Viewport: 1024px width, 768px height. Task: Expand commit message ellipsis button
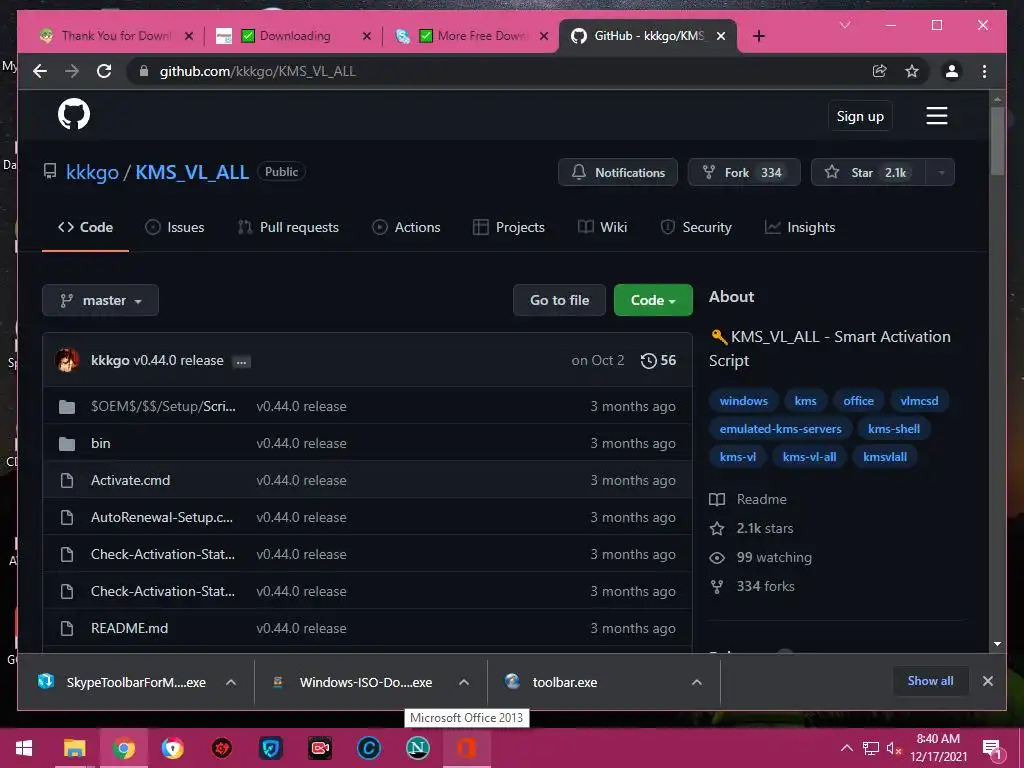[x=242, y=362]
